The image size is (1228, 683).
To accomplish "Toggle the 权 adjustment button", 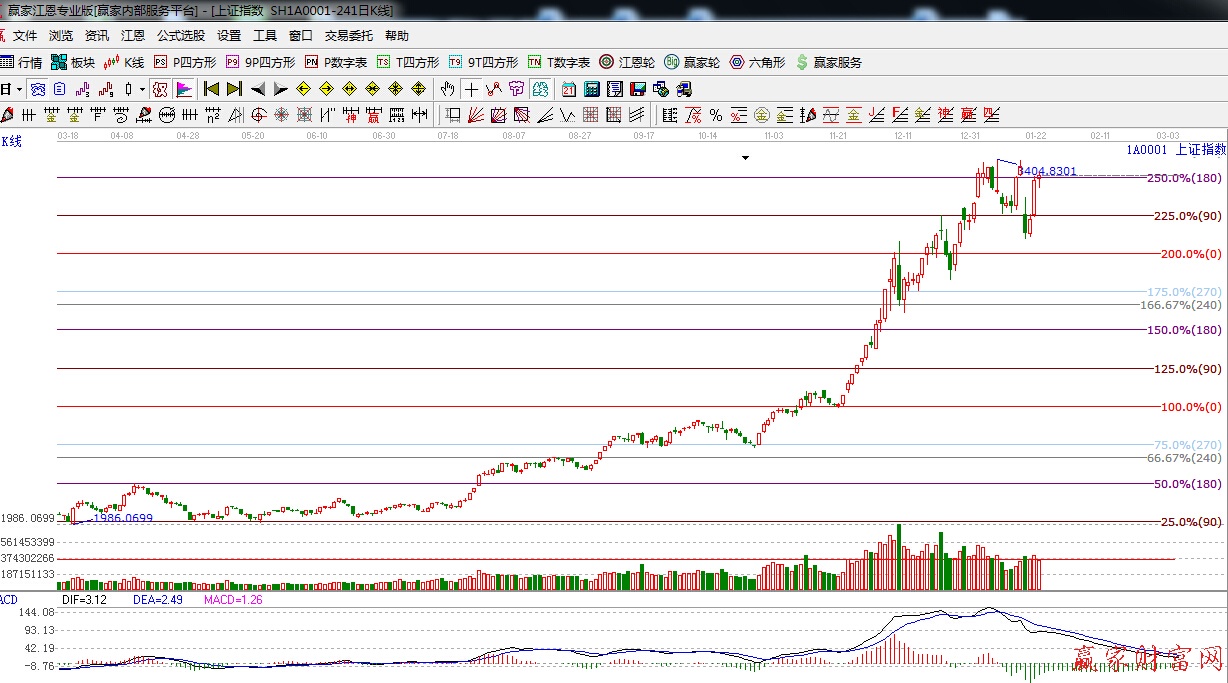I will point(160,89).
